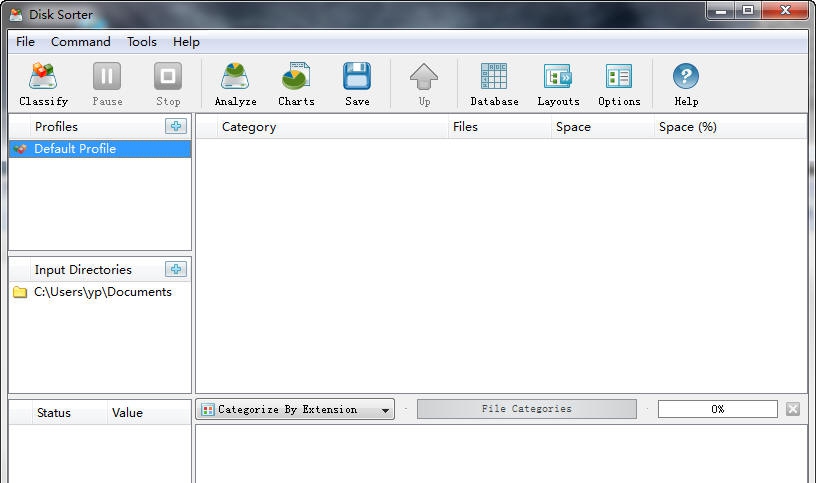Add a new profile with plus button

click(x=176, y=126)
